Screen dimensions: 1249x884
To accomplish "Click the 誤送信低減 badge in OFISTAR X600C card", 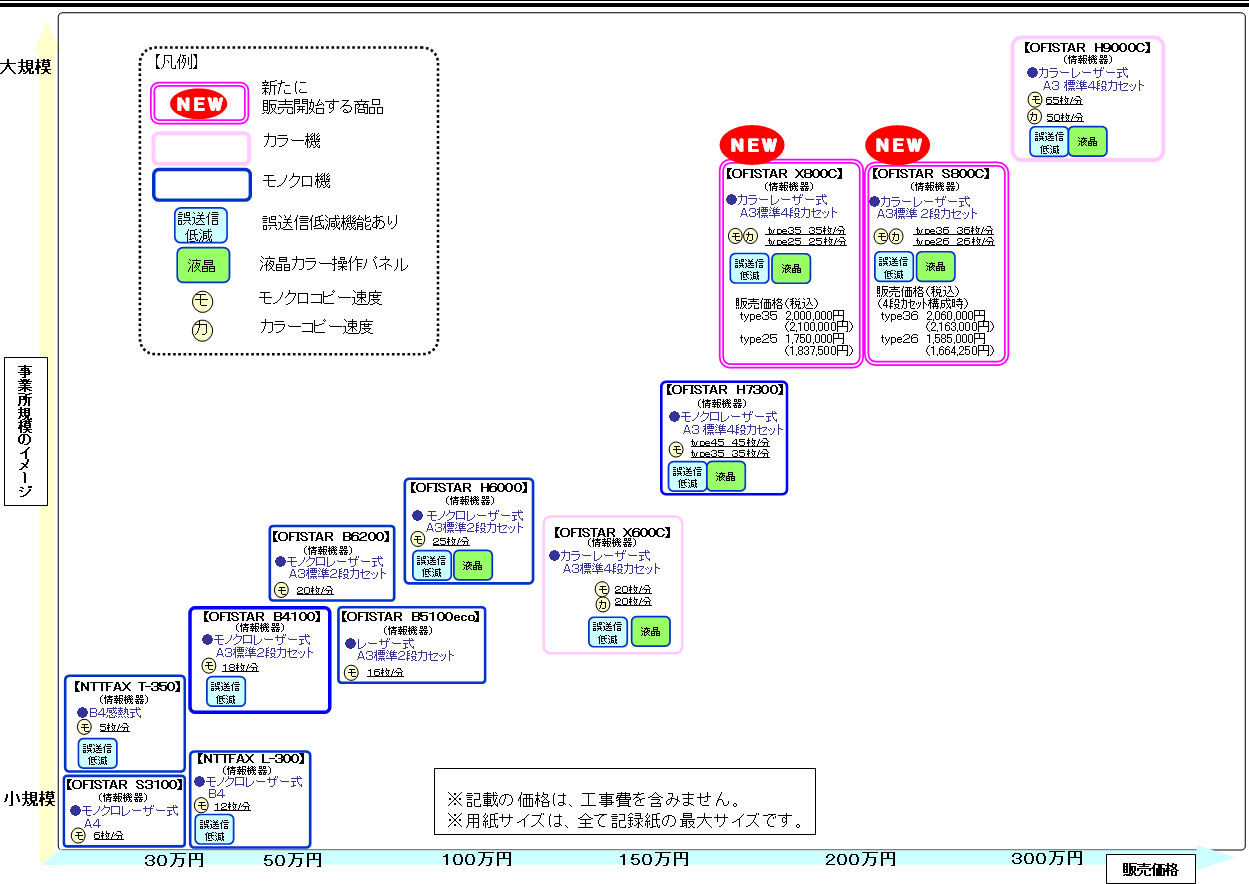I will click(608, 632).
